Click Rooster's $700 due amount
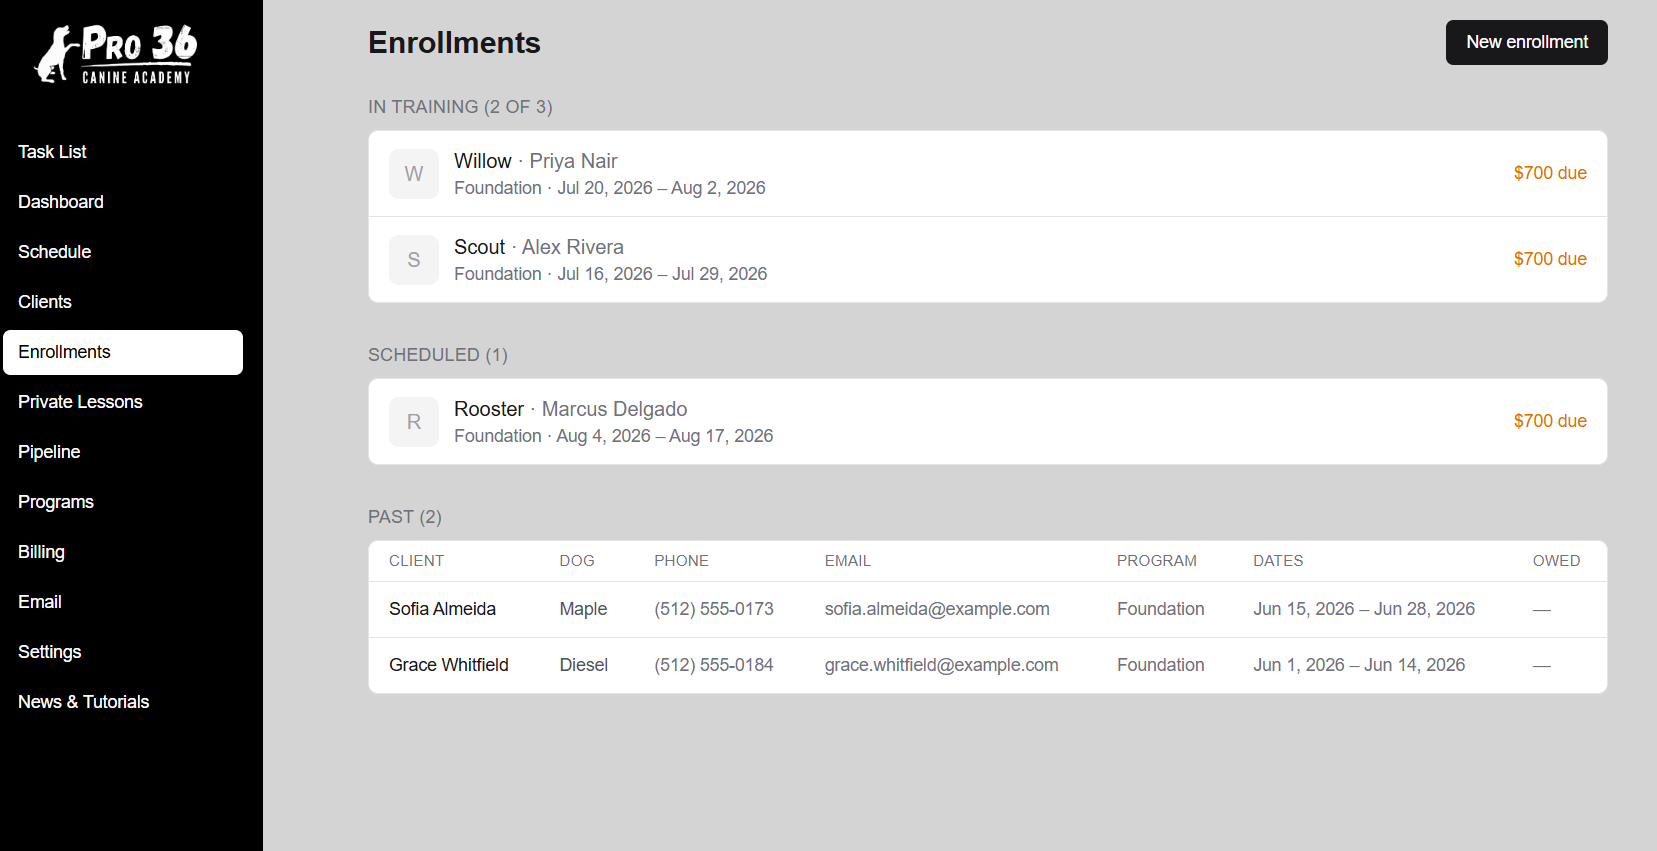The height and width of the screenshot is (851, 1657). coord(1550,421)
